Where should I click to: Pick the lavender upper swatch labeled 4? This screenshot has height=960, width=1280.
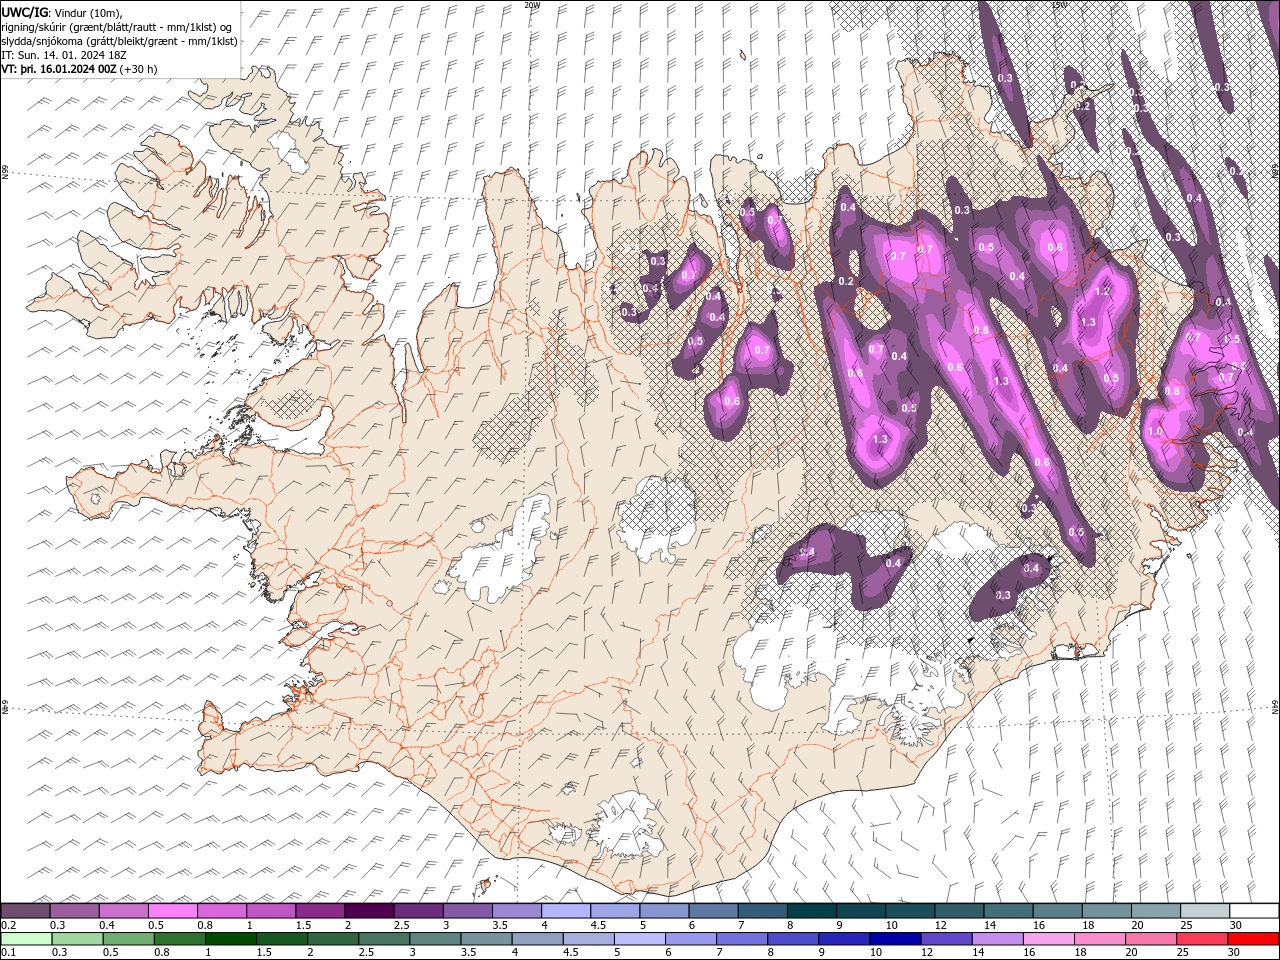point(566,911)
